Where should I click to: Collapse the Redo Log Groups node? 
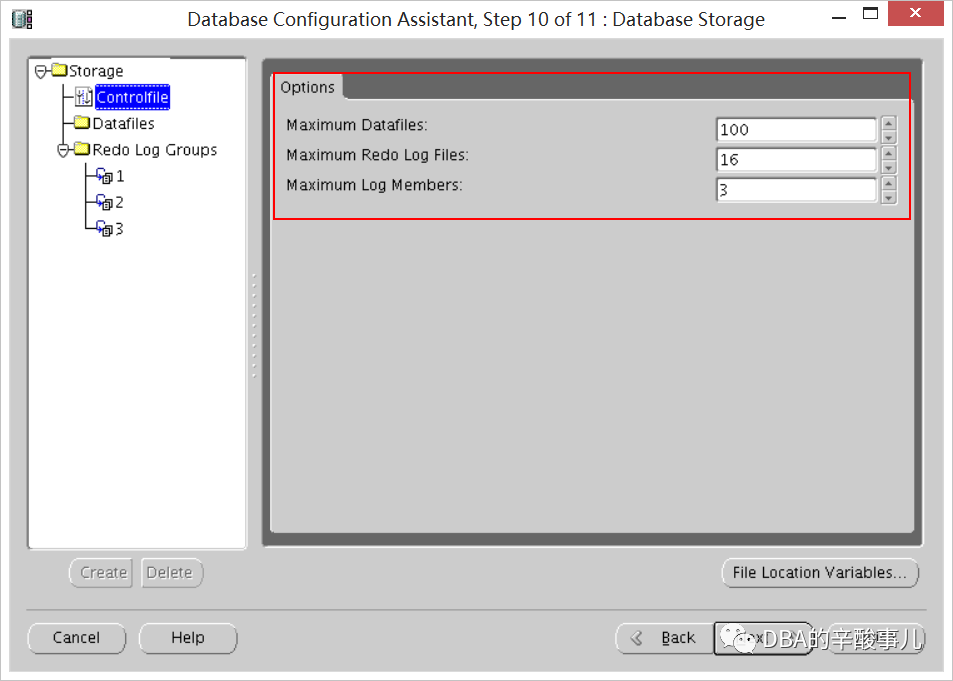click(x=63, y=150)
